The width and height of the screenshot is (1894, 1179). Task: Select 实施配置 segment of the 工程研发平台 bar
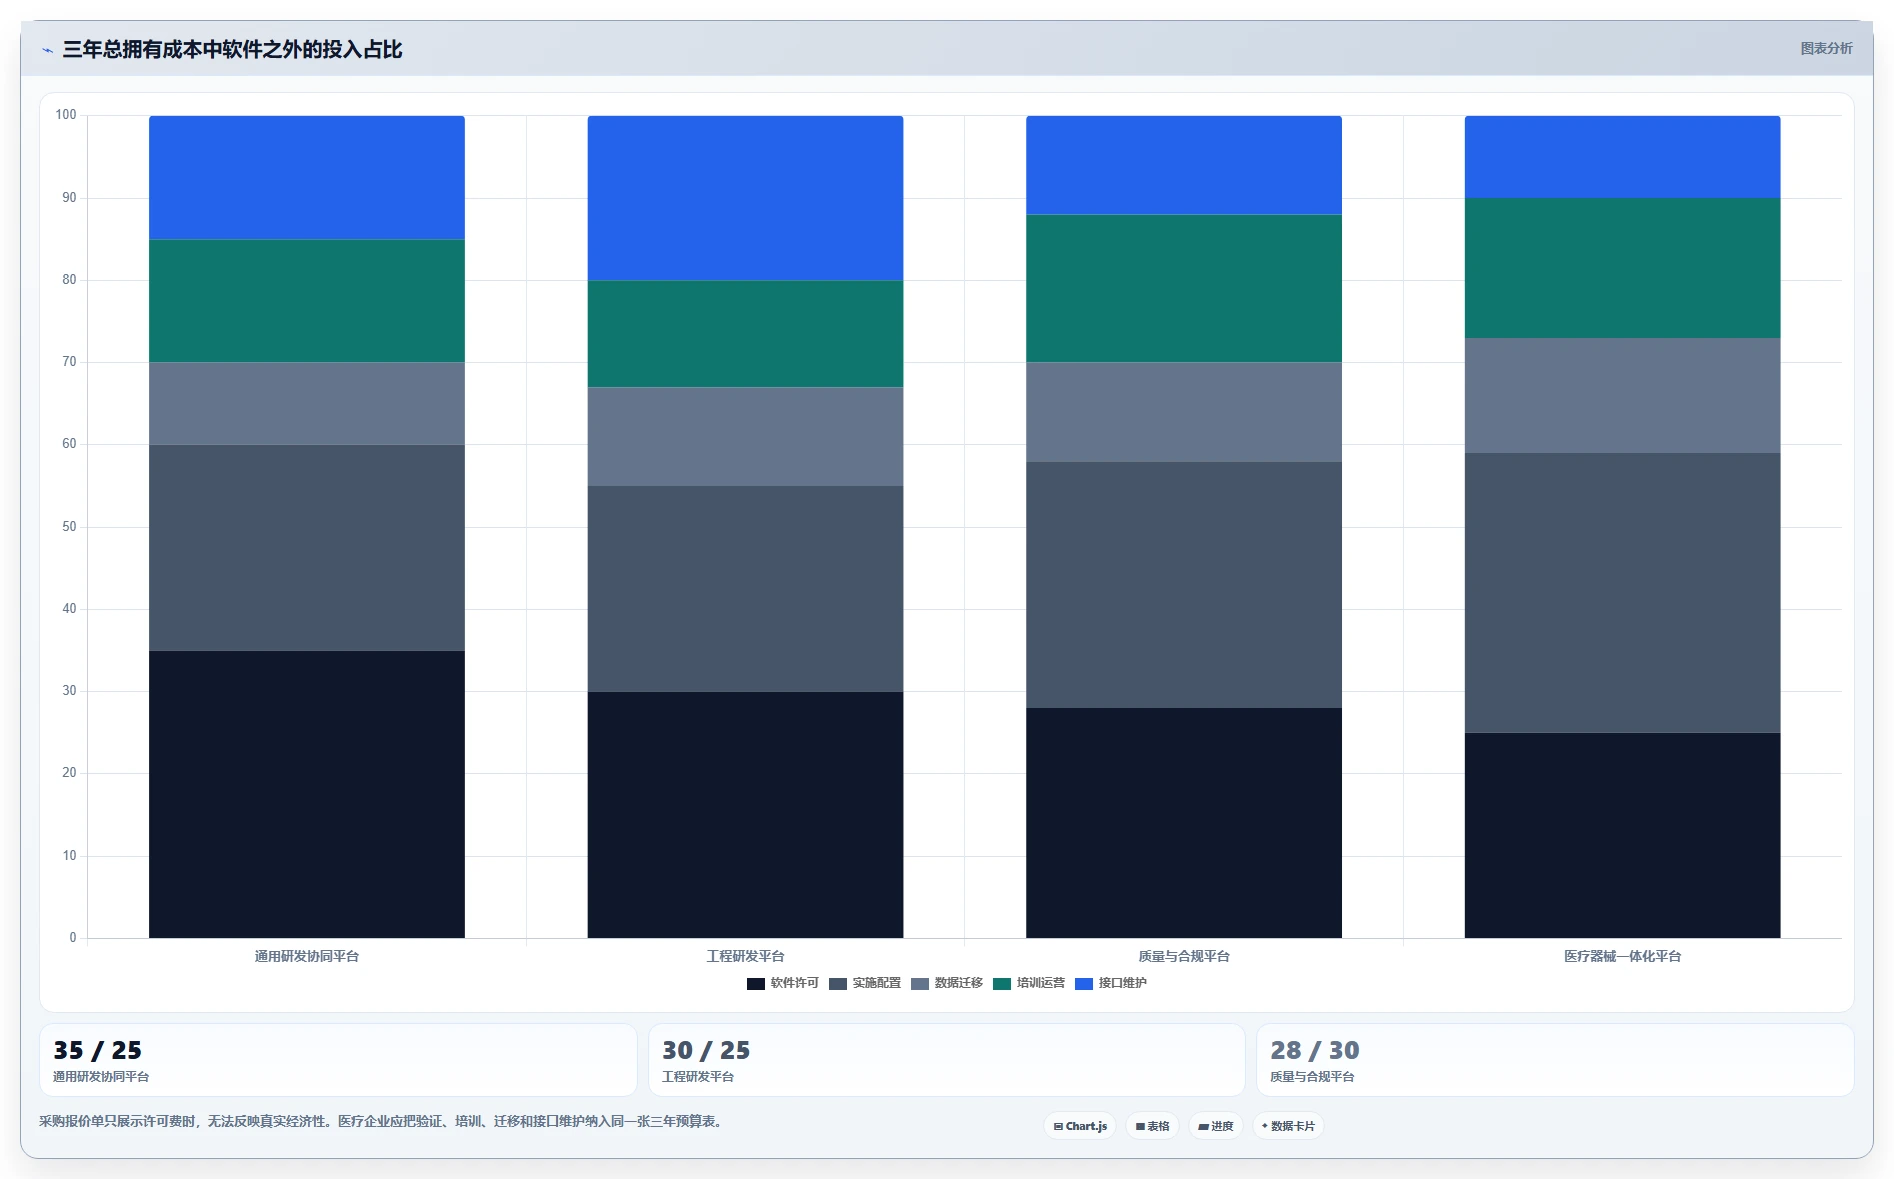745,589
